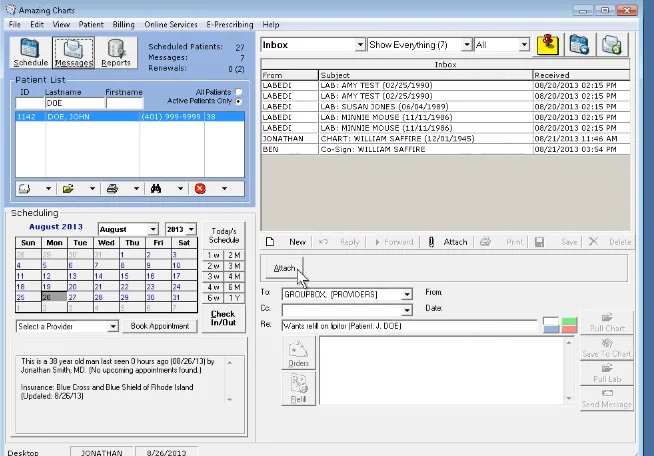Image resolution: width=654 pixels, height=456 pixels.
Task: Open the Help menu
Action: [x=271, y=25]
